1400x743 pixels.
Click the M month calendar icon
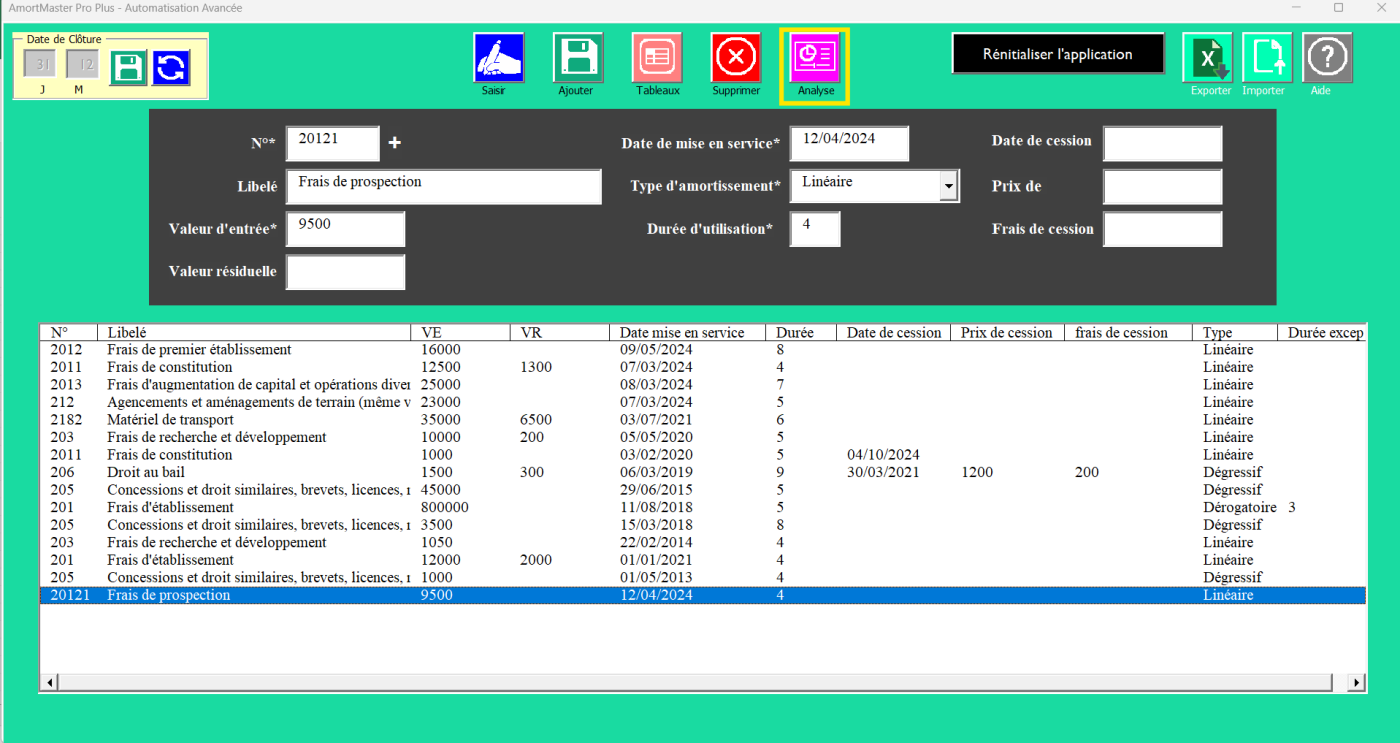(x=83, y=63)
